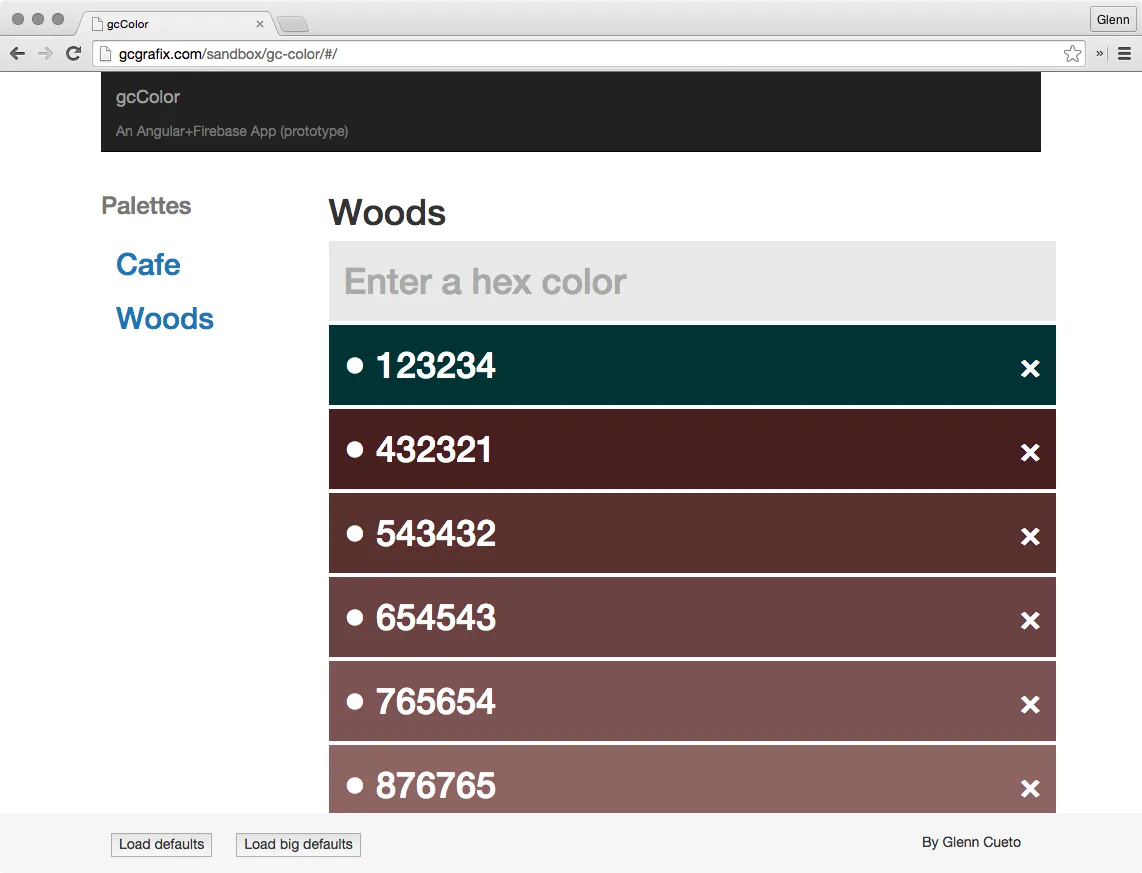Click the reload icon in the browser toolbar
This screenshot has width=1142, height=873.
(x=73, y=53)
